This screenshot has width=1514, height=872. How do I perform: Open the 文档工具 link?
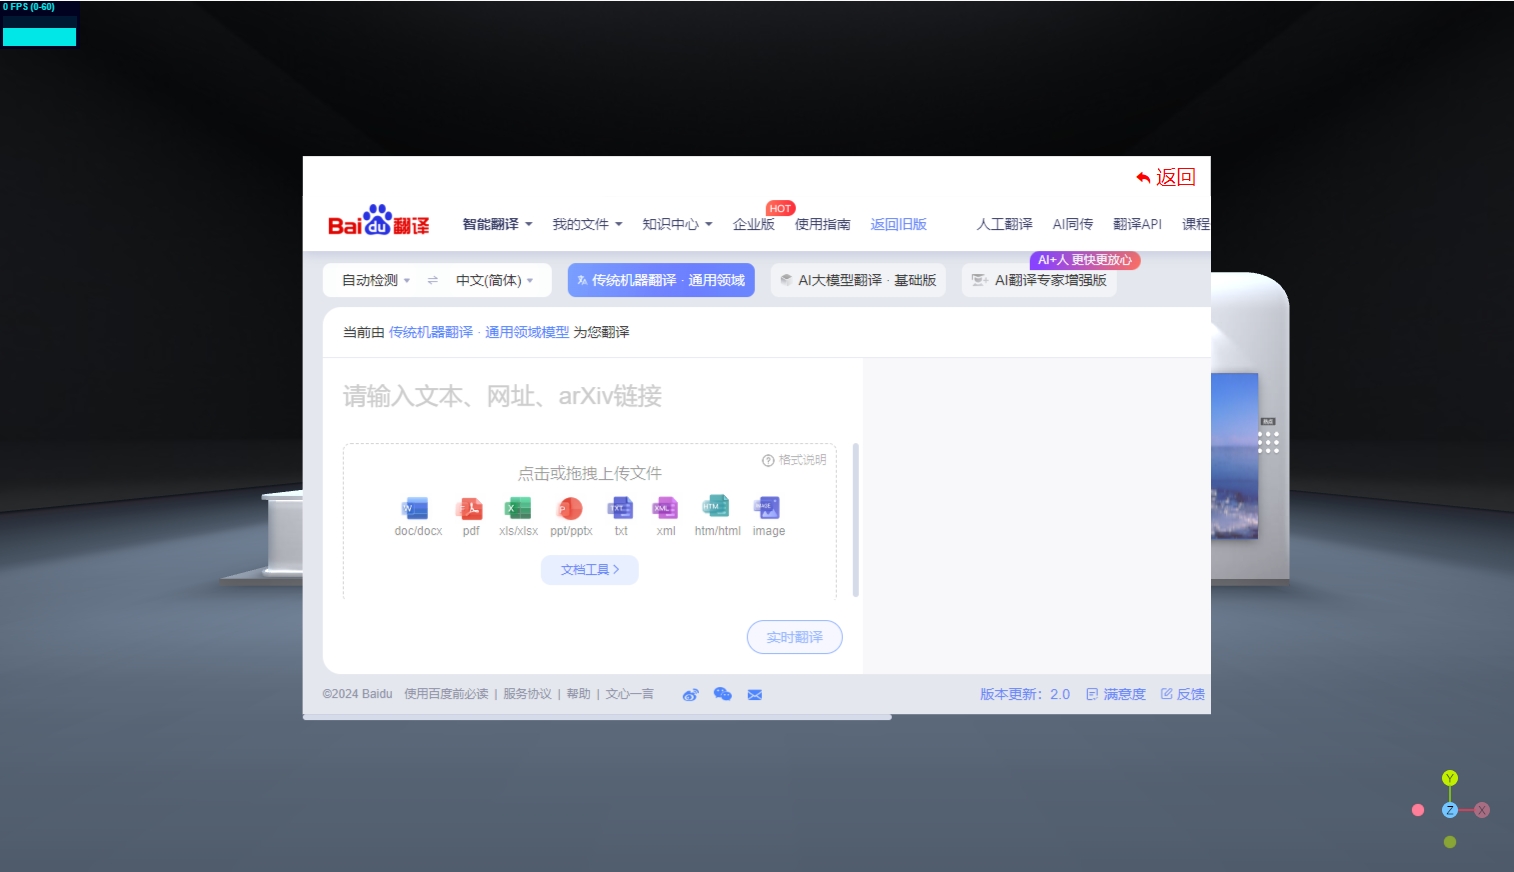589,569
